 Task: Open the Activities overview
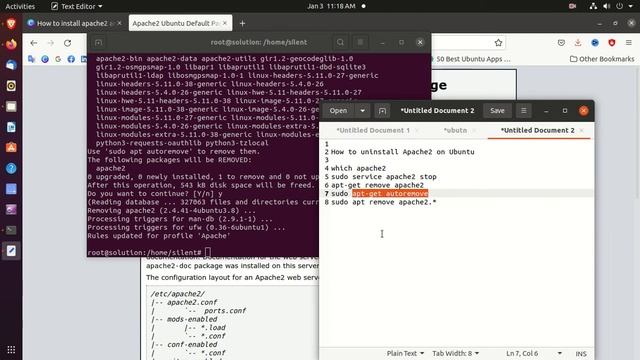click(20, 6)
